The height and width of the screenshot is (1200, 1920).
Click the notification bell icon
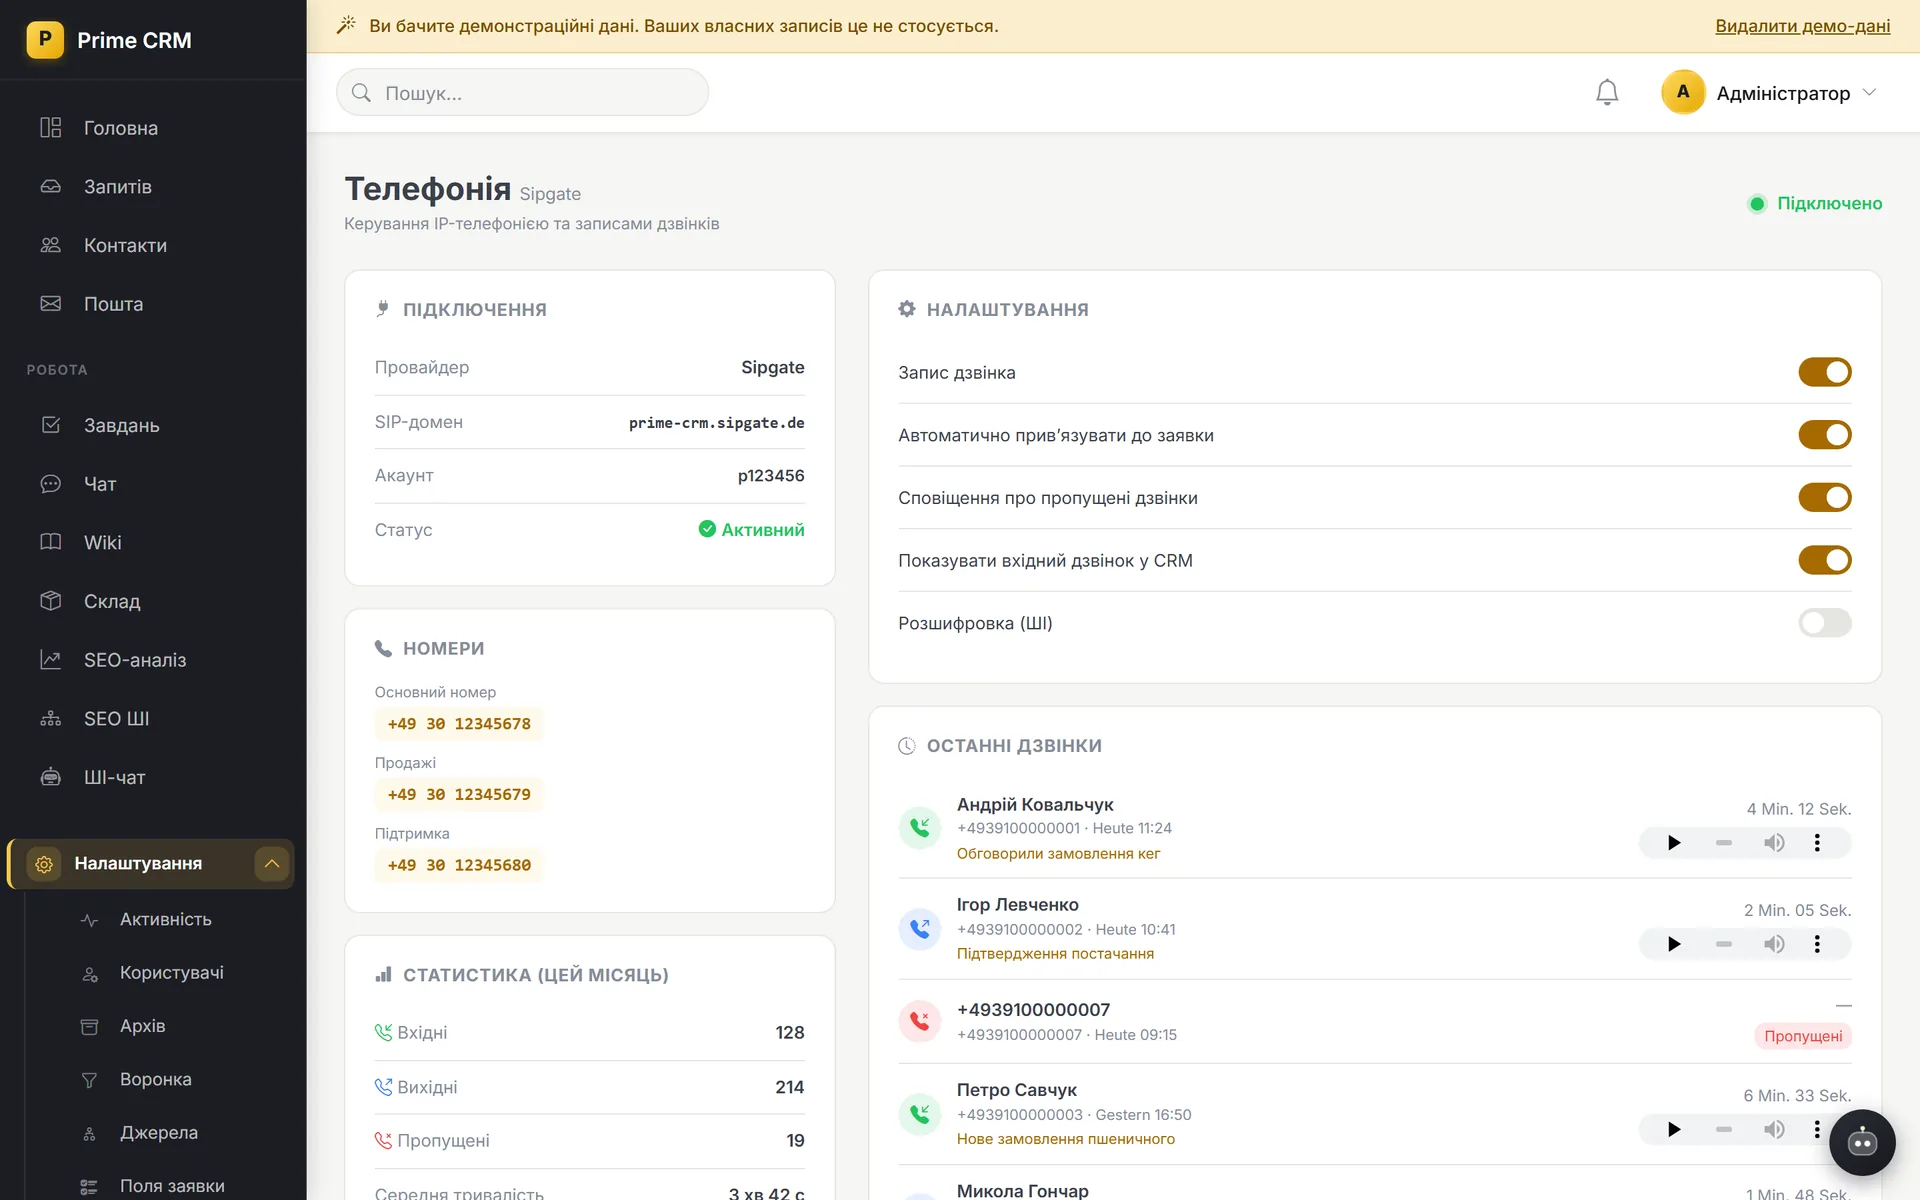click(x=1606, y=92)
